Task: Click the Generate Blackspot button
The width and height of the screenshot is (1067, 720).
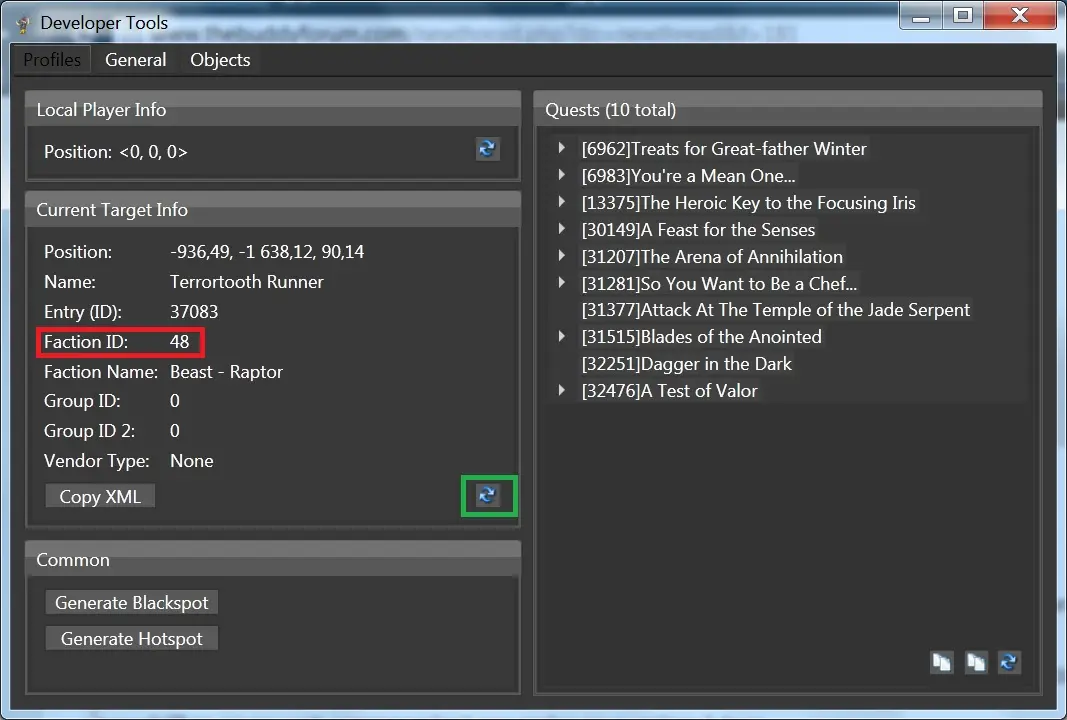Action: pyautogui.click(x=132, y=603)
